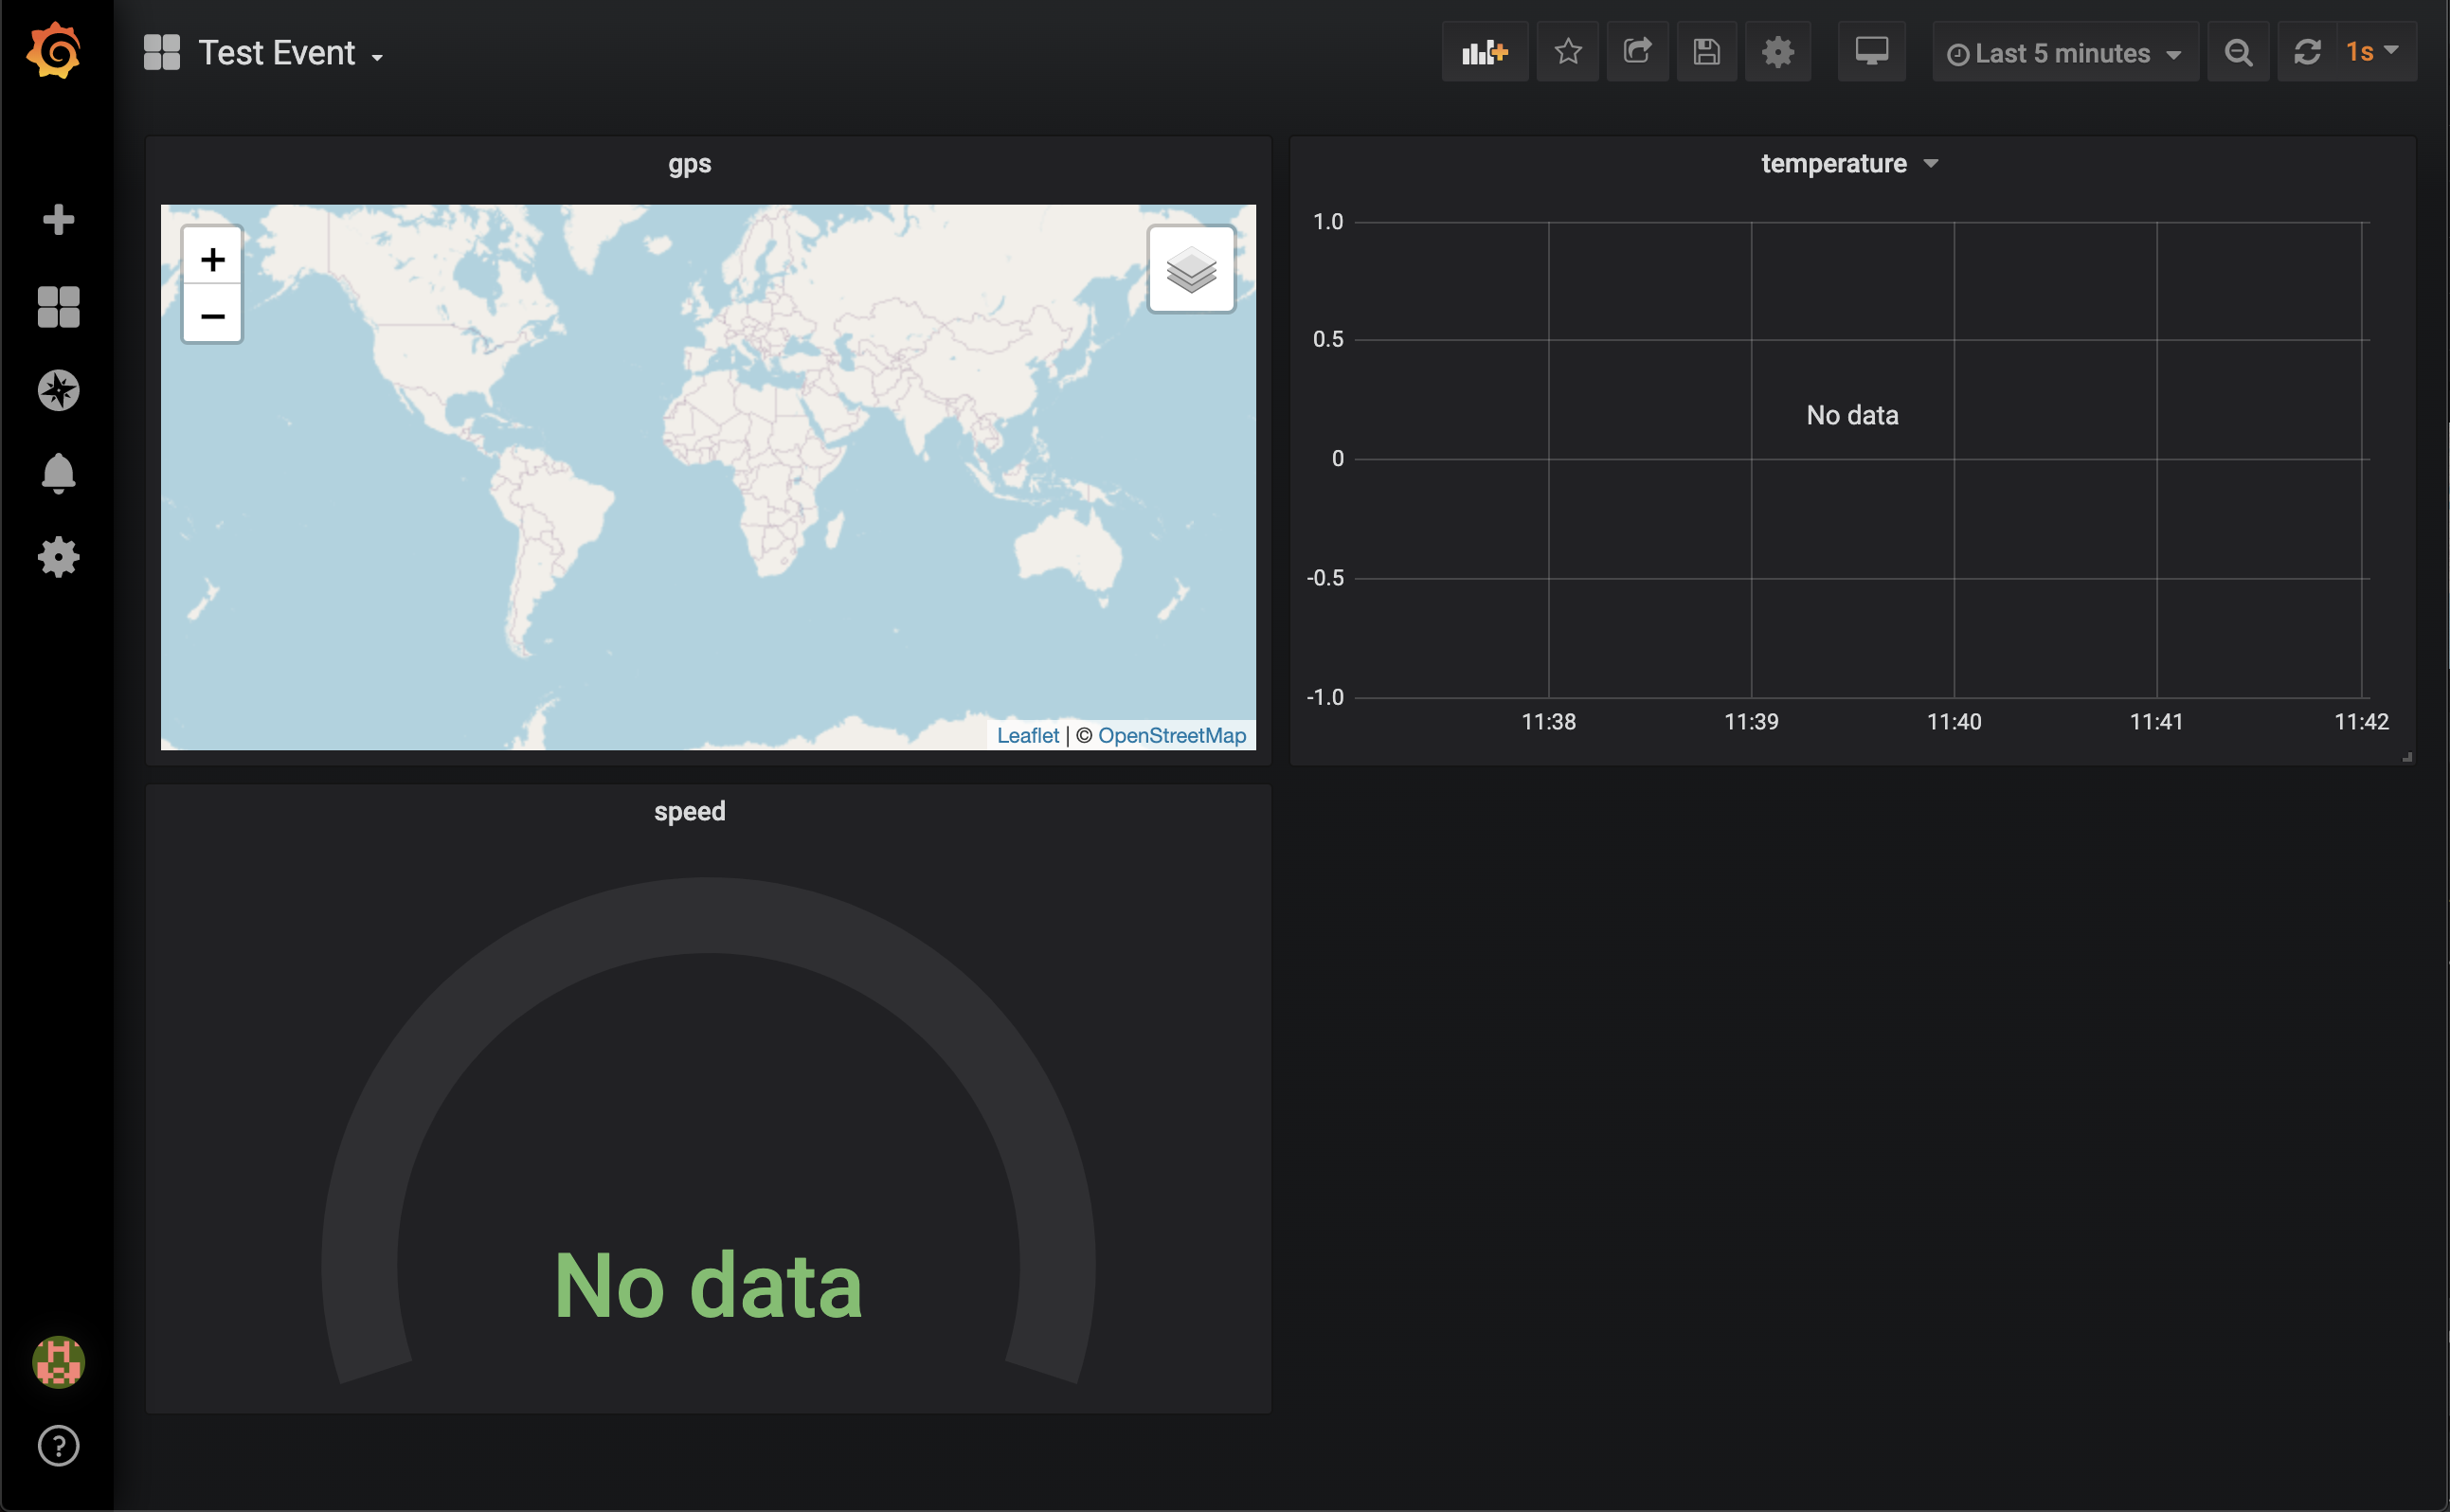The height and width of the screenshot is (1512, 2450).
Task: Open Alerting bell icon in sidebar
Action: point(58,473)
